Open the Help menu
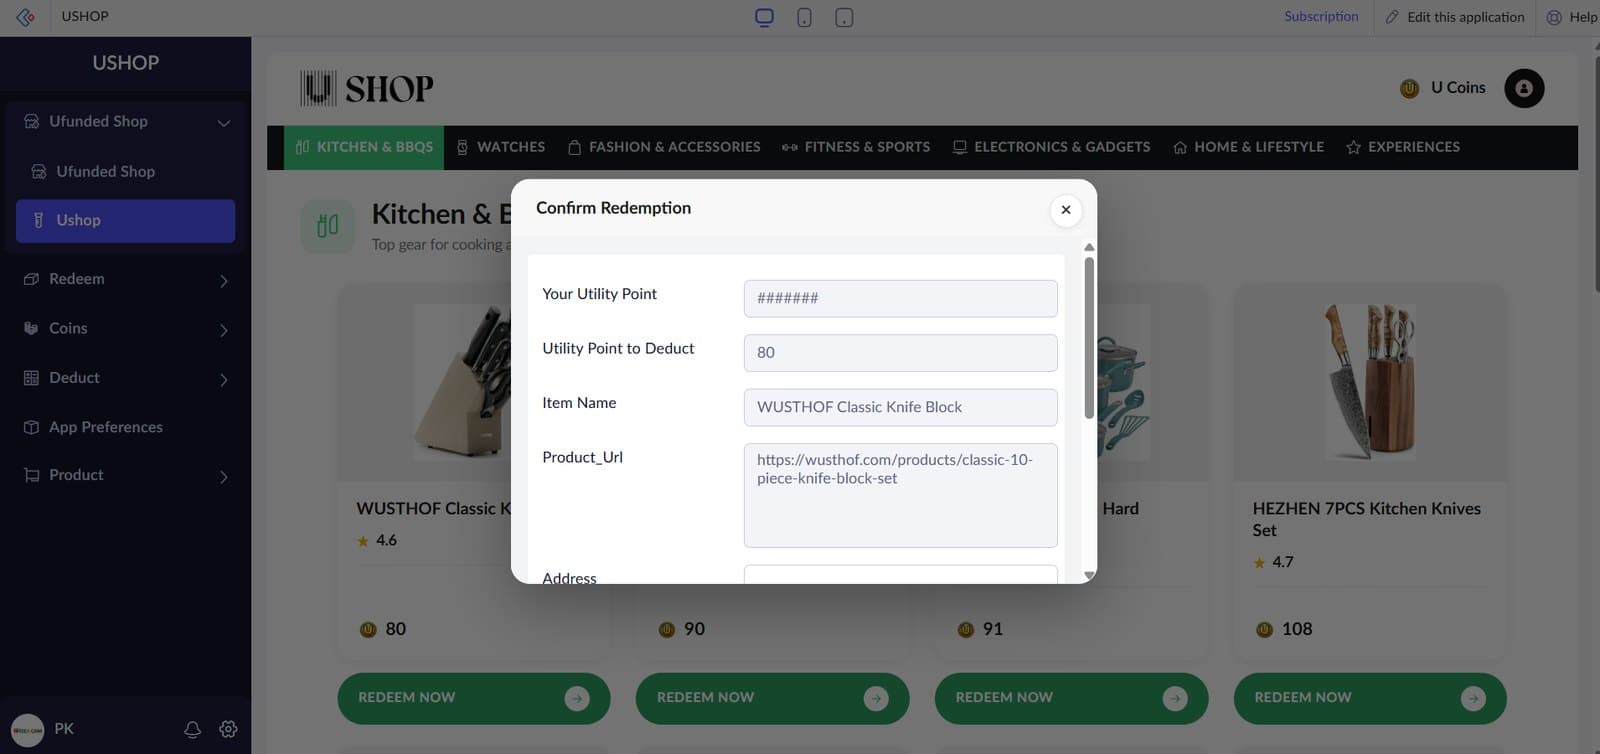The image size is (1600, 754). tap(1573, 17)
